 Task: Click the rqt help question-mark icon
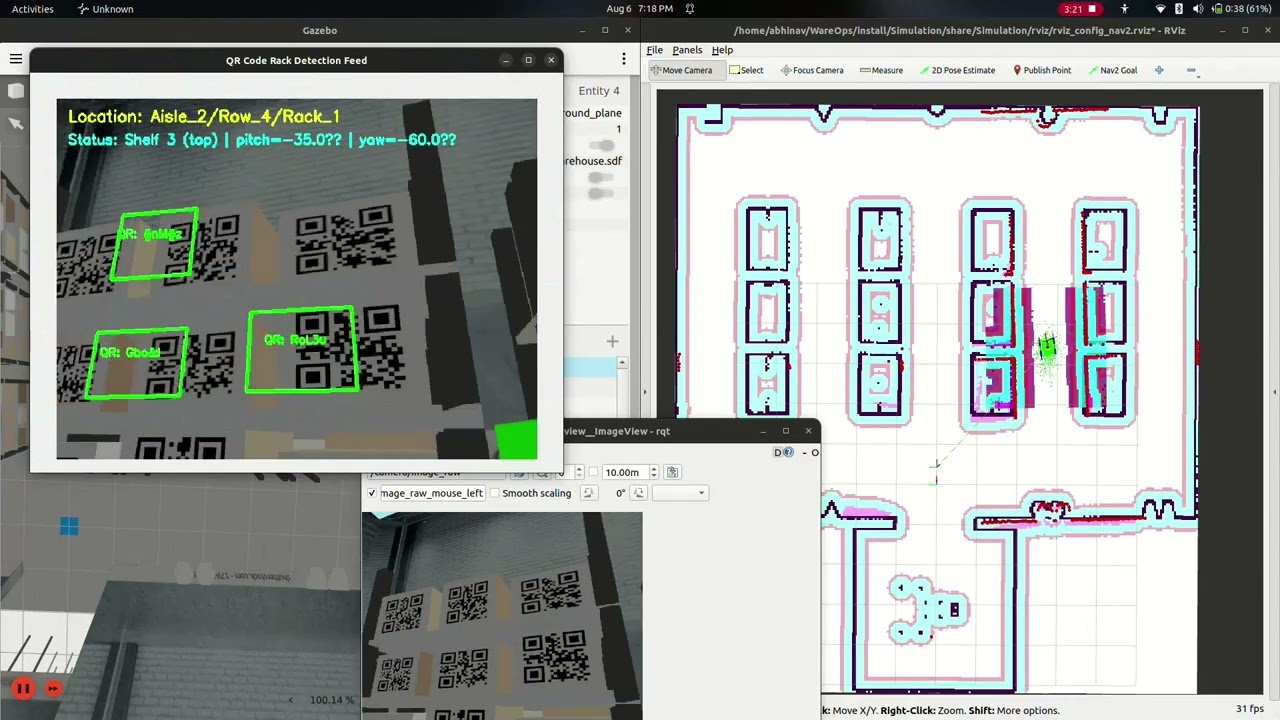click(789, 453)
